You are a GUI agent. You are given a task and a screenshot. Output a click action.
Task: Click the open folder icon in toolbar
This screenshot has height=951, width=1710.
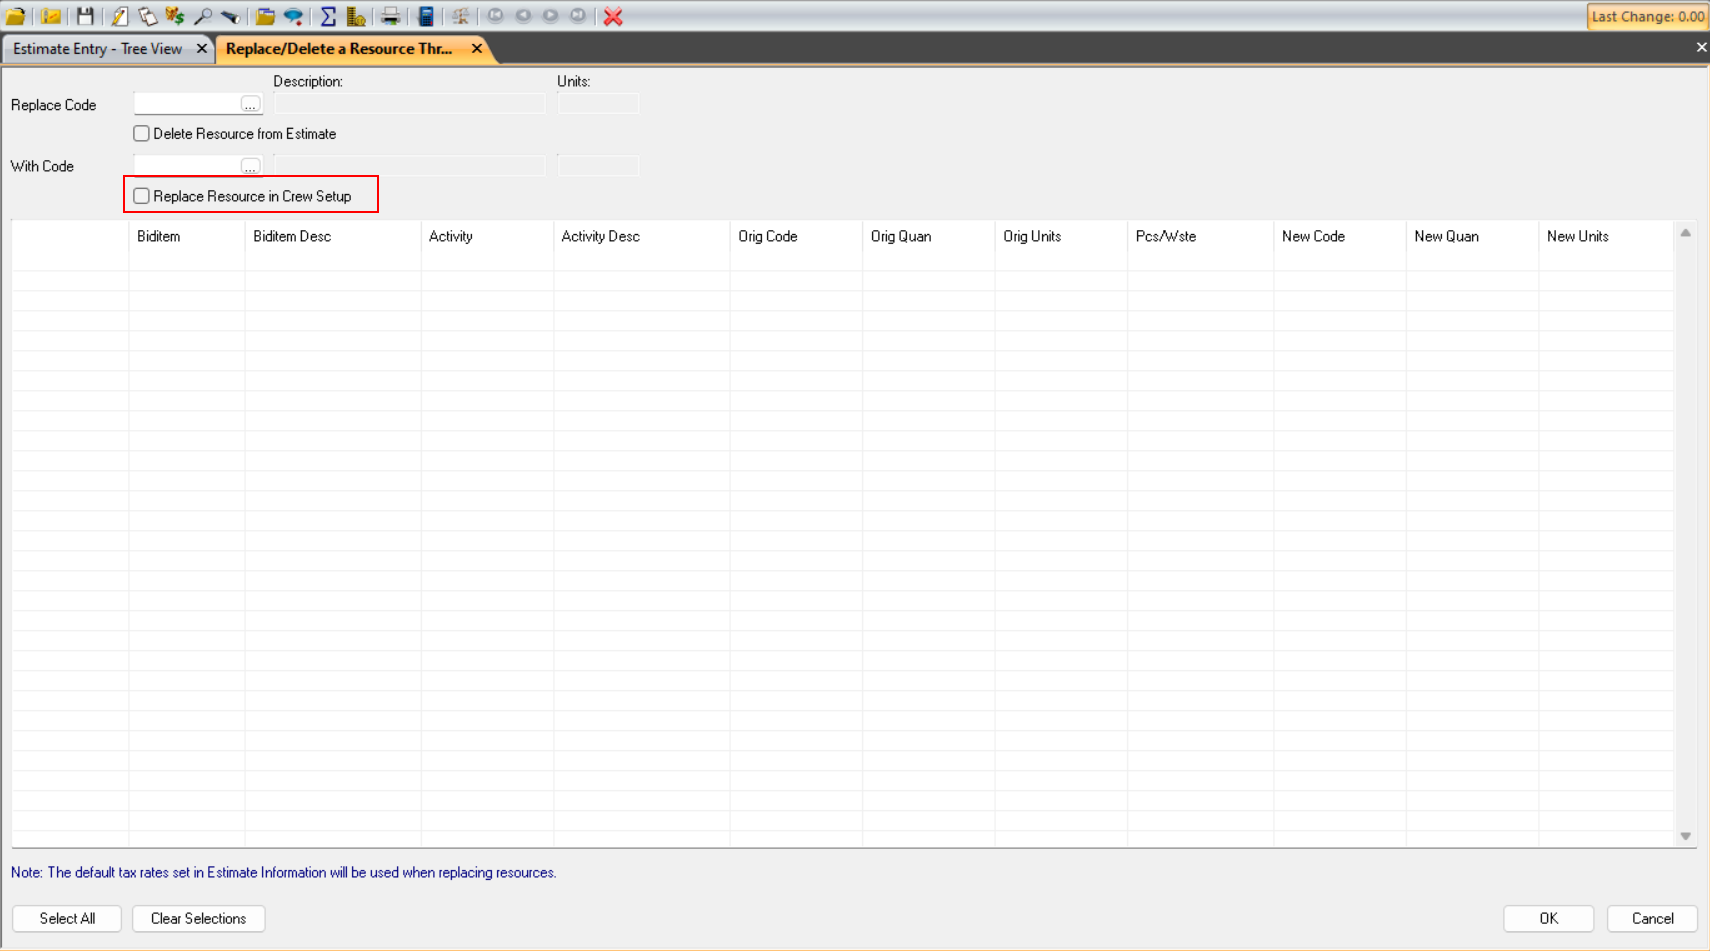16,16
